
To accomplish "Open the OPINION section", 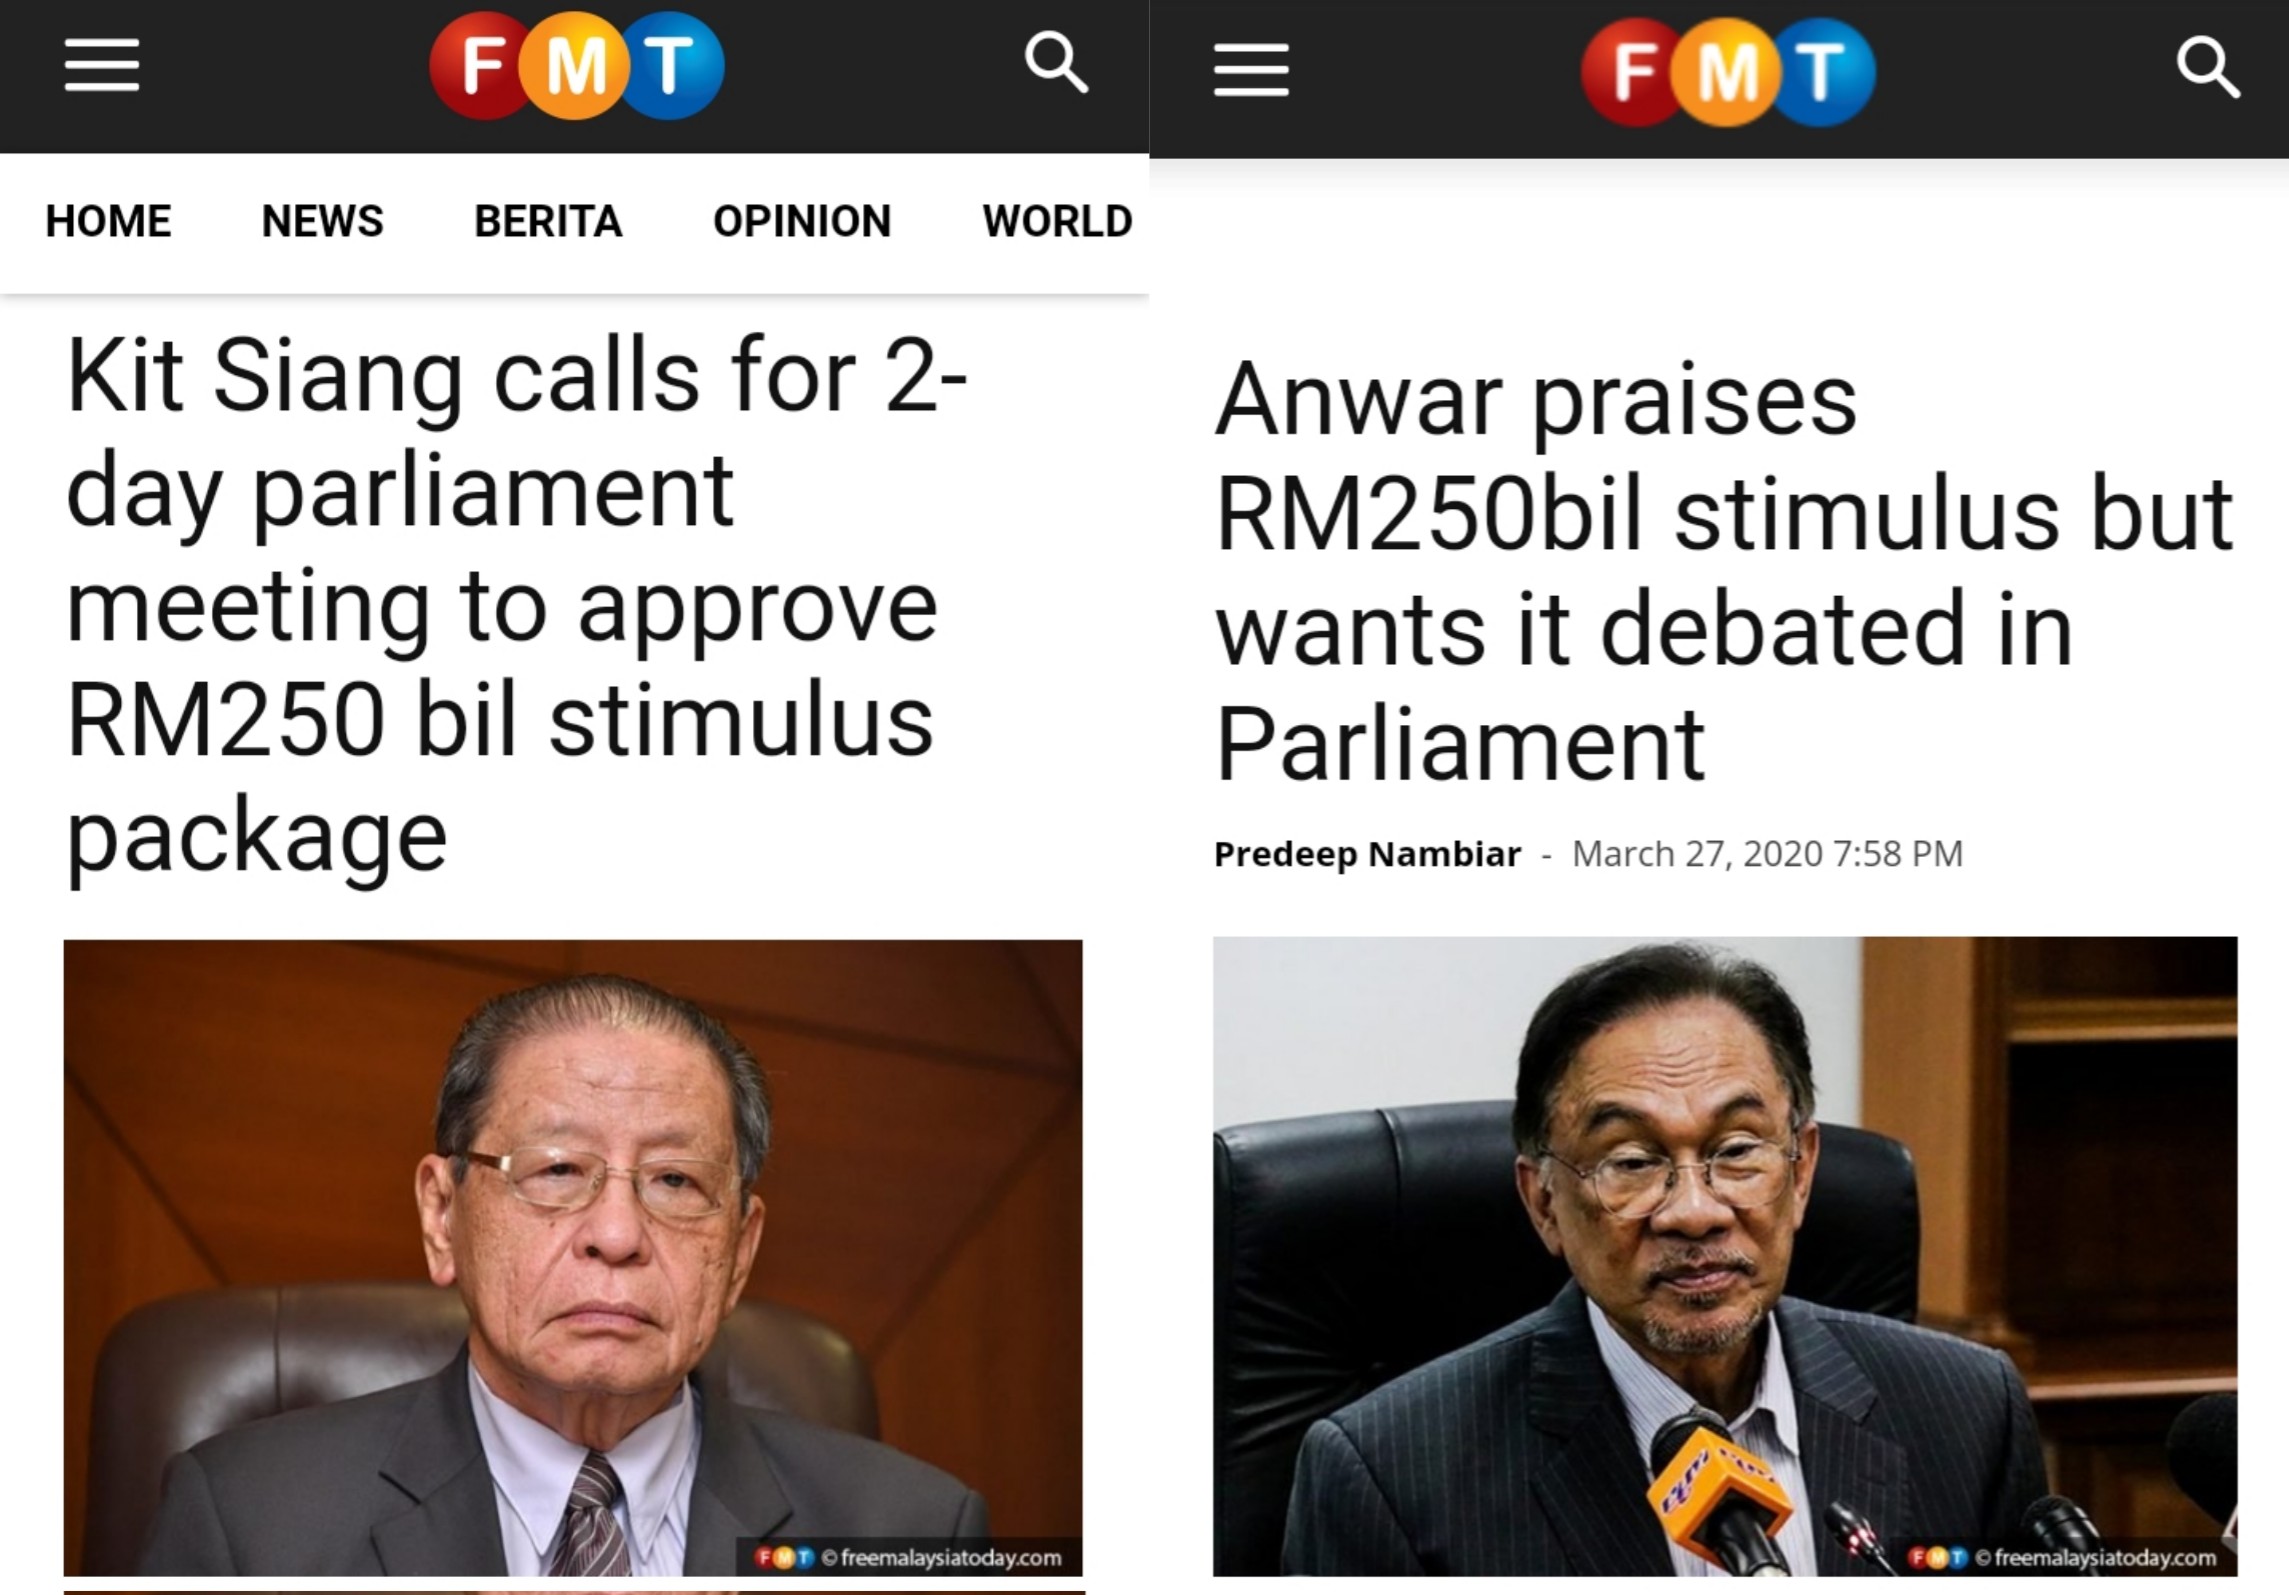I will pos(802,221).
